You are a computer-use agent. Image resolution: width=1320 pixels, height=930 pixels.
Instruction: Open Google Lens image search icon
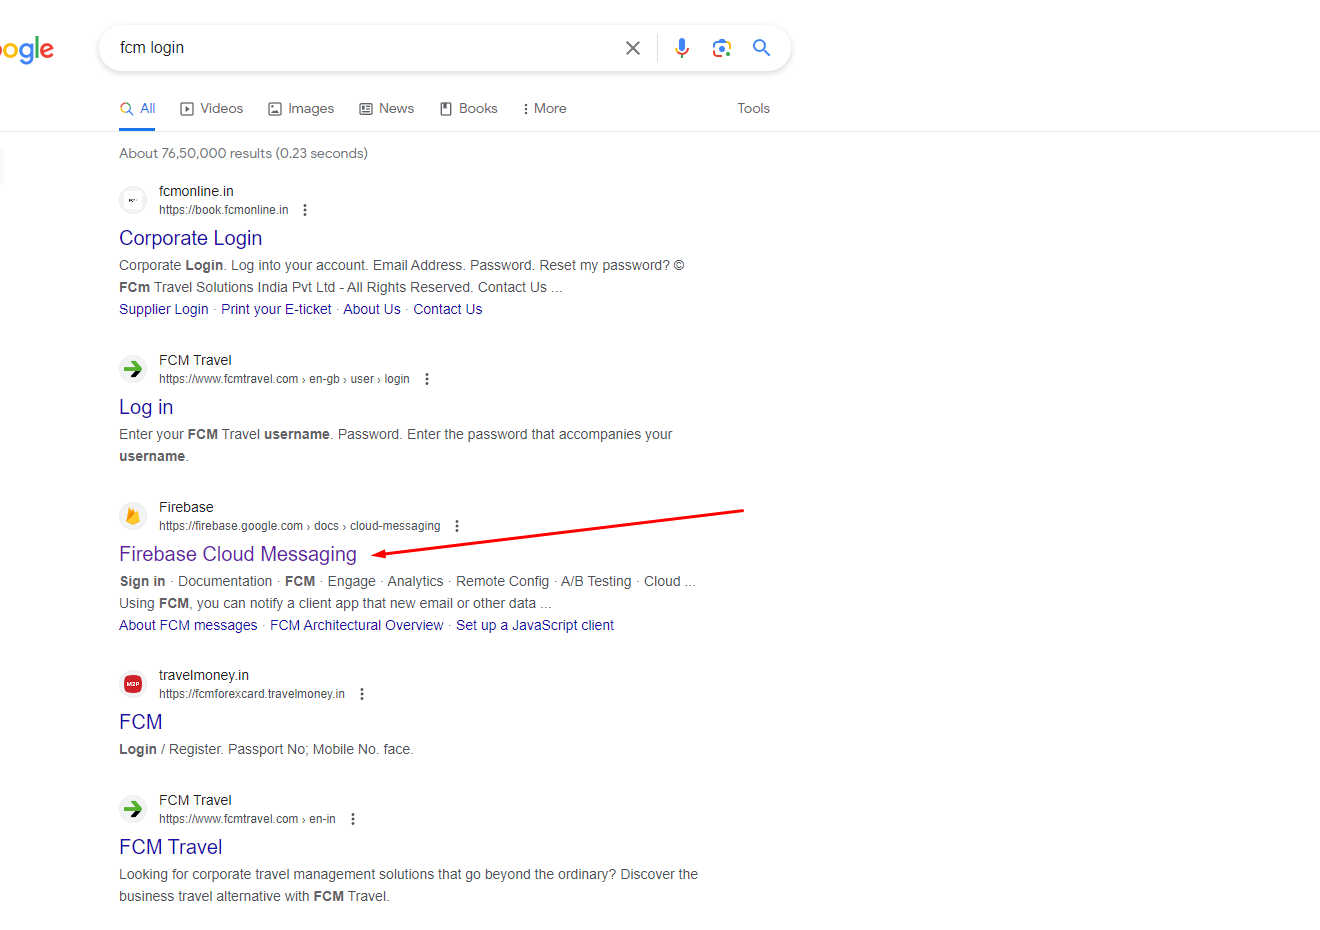(x=722, y=48)
